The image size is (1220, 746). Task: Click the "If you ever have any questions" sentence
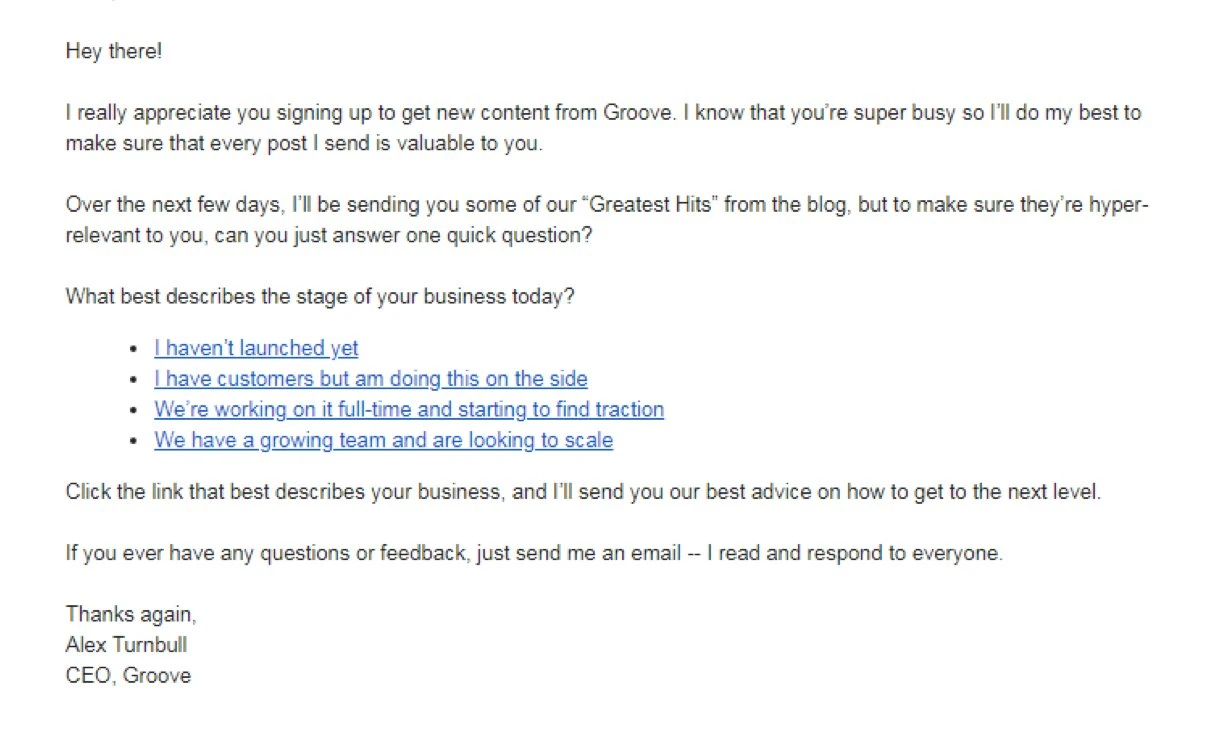click(534, 553)
